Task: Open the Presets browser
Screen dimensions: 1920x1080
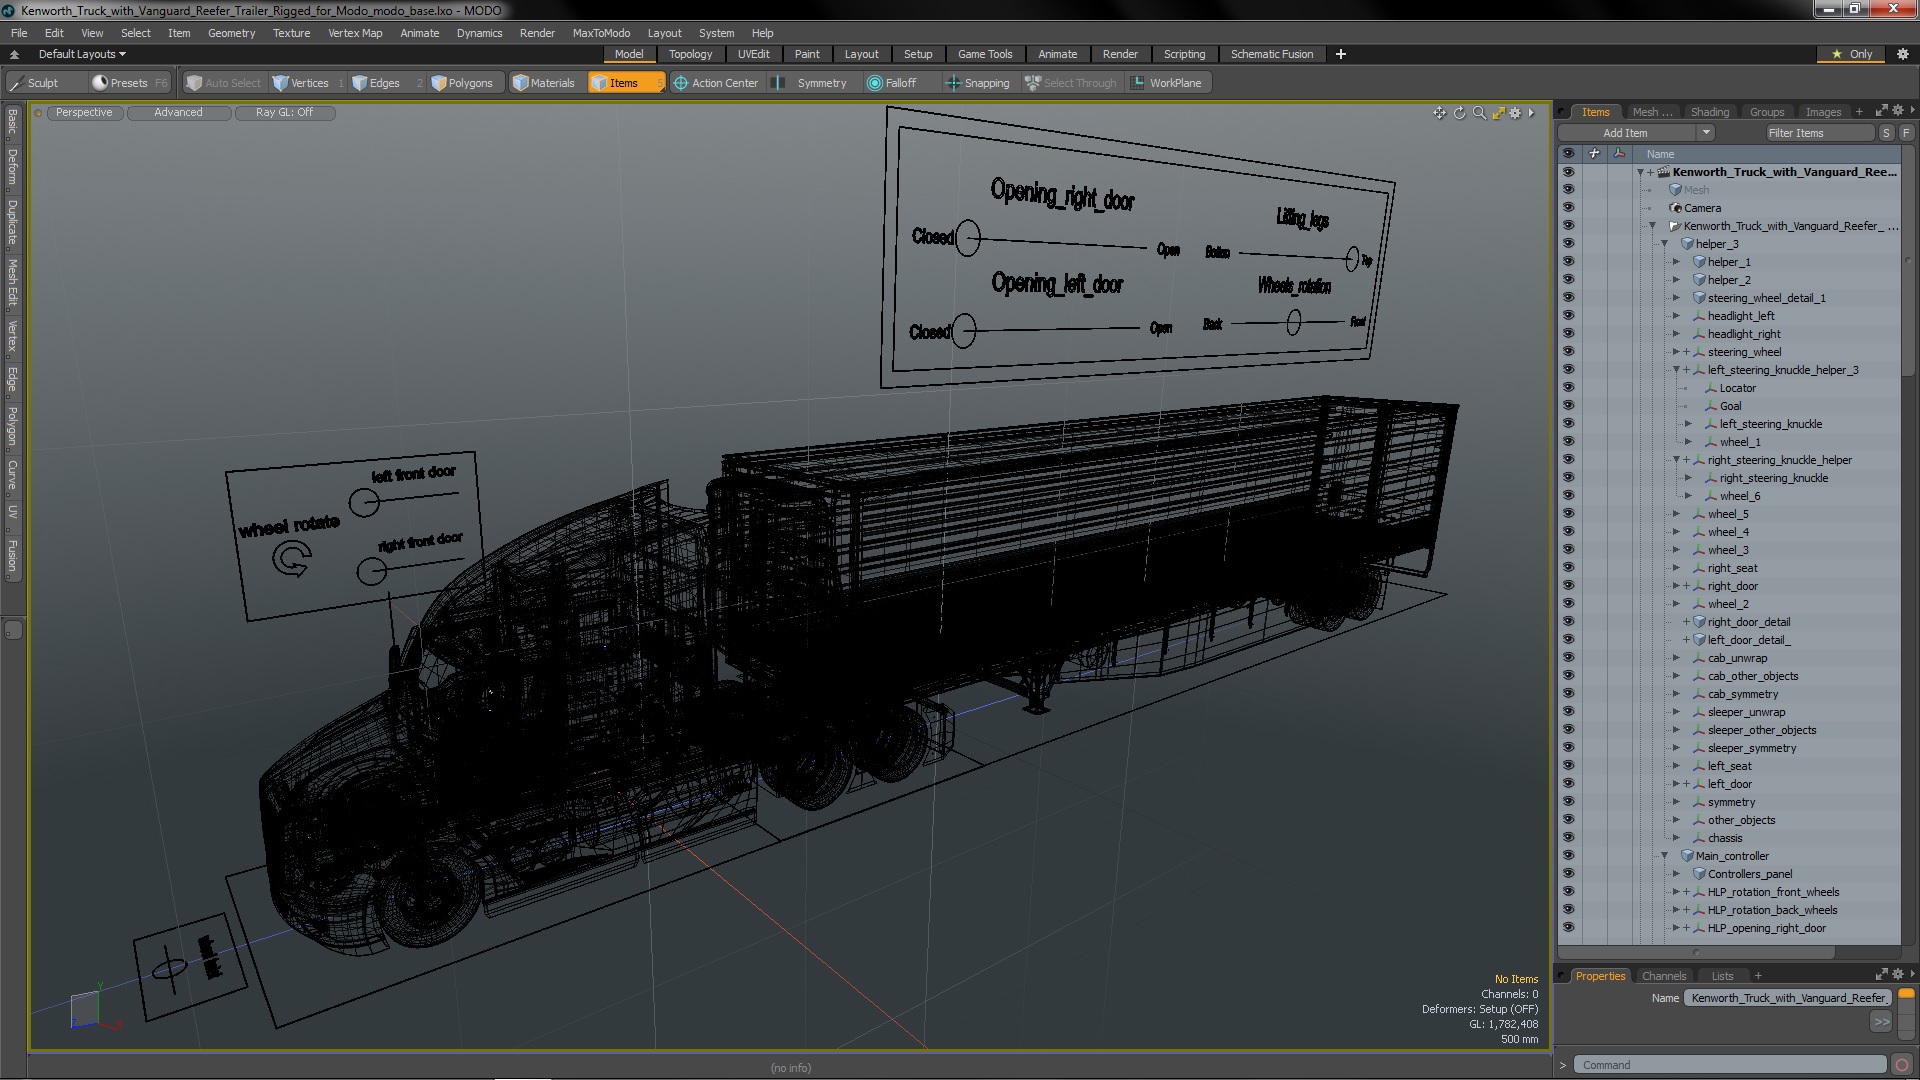Action: 129,83
